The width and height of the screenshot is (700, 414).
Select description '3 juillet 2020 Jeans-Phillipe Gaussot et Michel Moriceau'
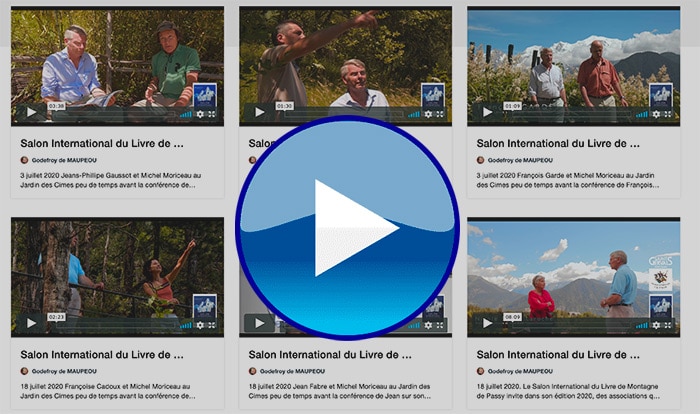click(111, 180)
